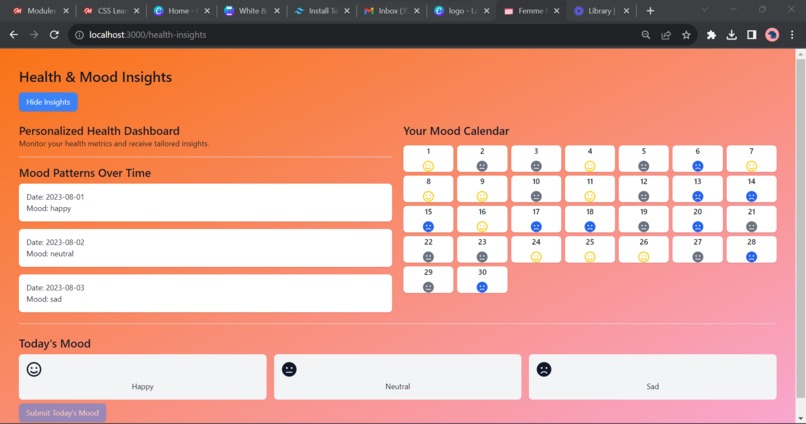Submit today's mood with the Submit button
The image size is (806, 424).
click(62, 413)
